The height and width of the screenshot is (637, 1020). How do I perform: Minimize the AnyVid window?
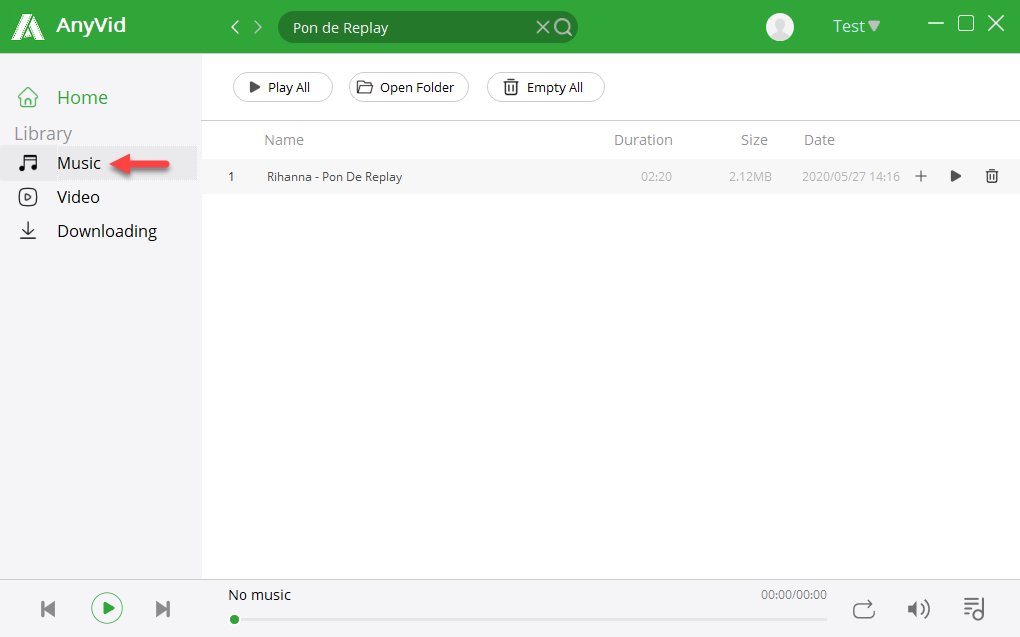[935, 23]
